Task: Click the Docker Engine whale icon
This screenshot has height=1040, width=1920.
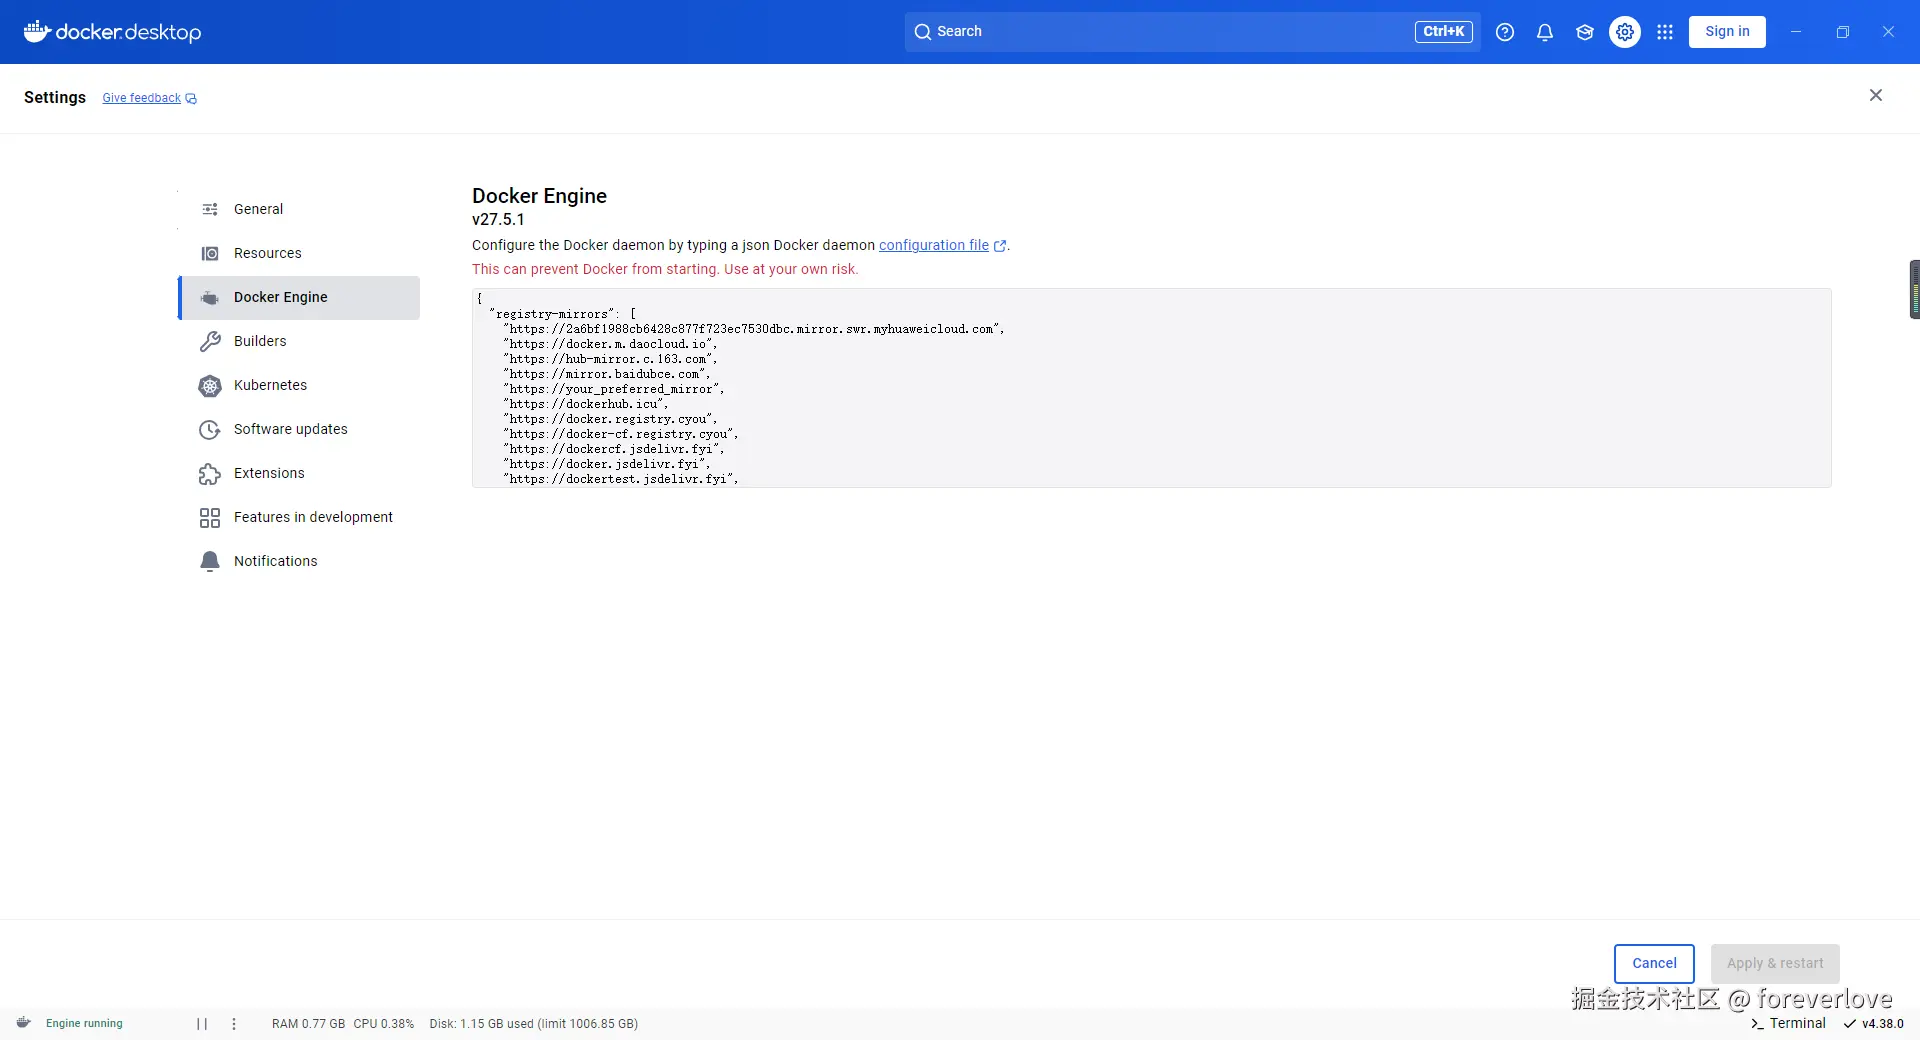Action: click(x=210, y=297)
